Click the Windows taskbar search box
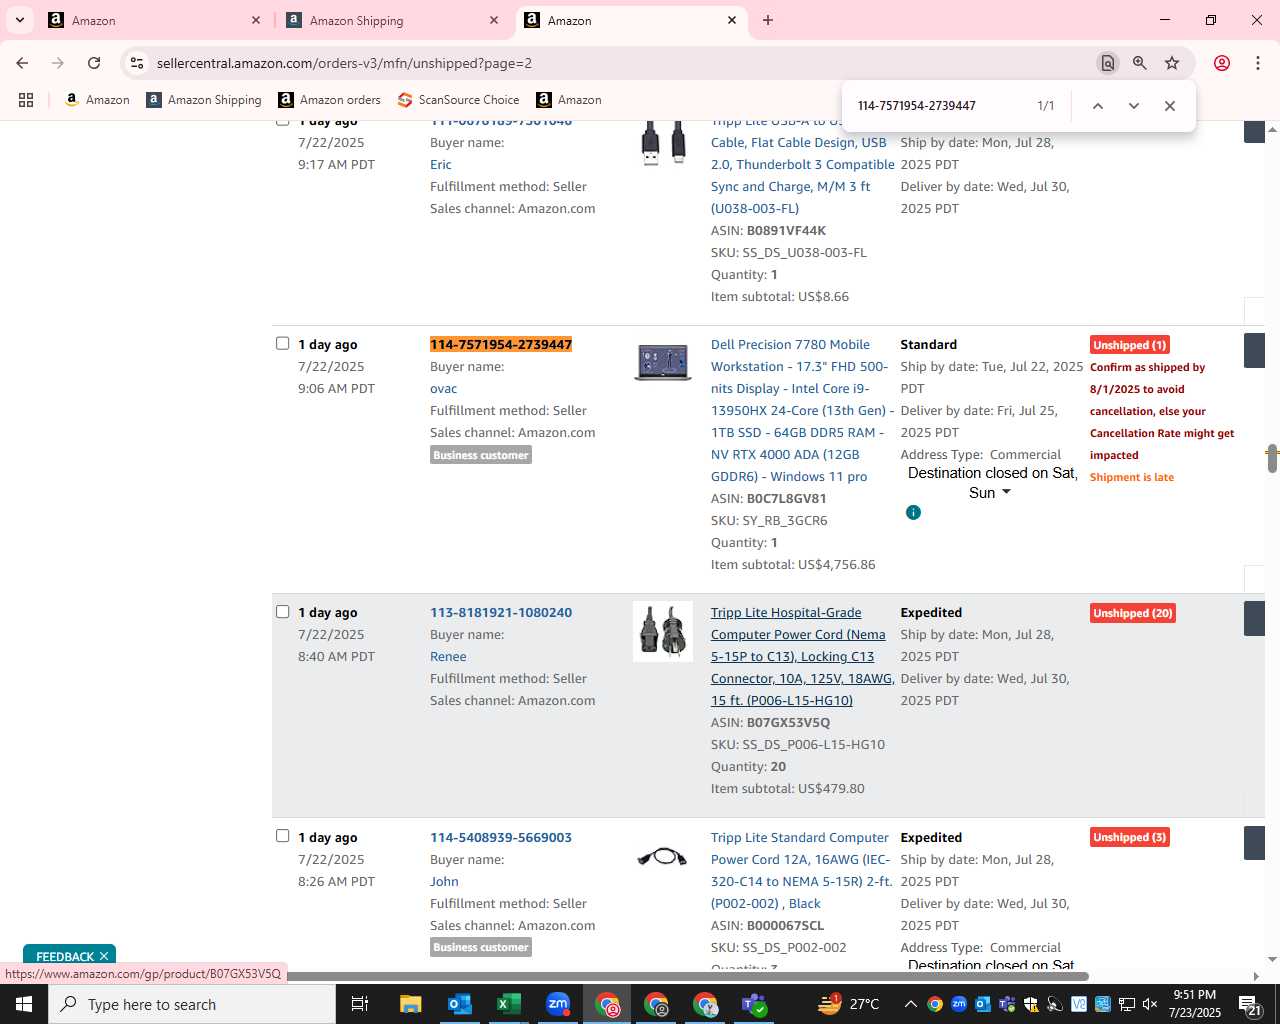 pos(192,1004)
